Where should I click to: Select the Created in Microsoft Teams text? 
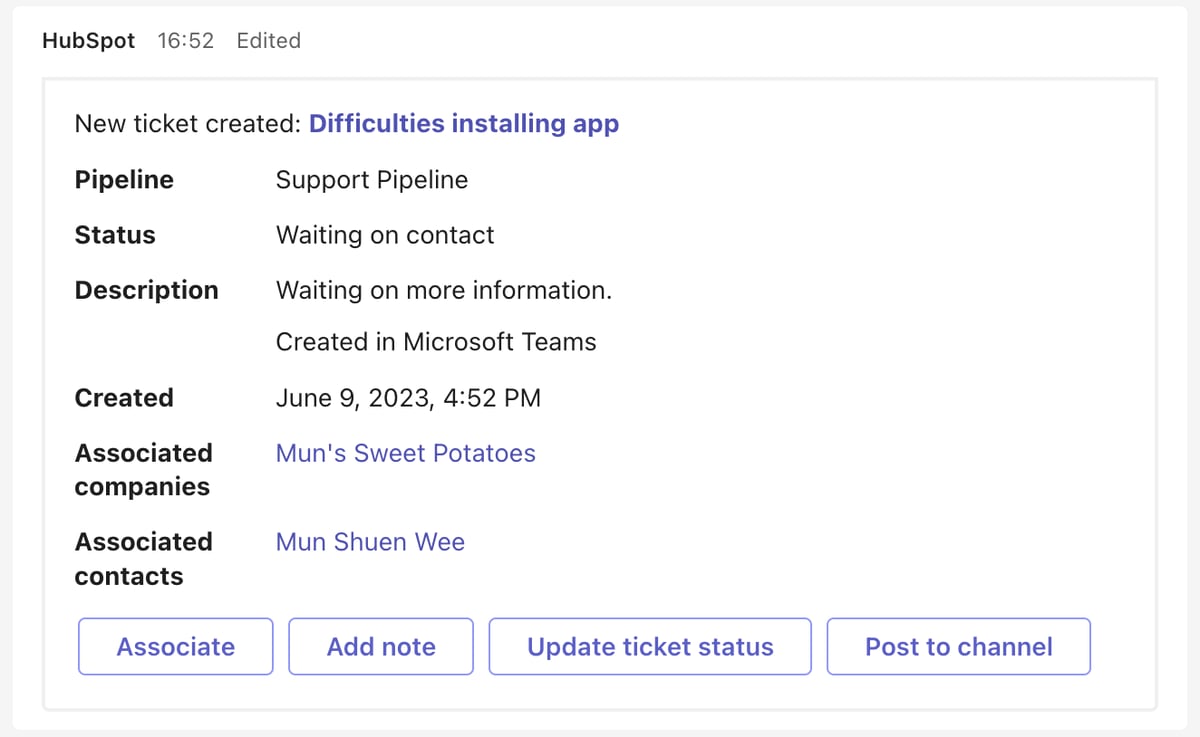[x=436, y=341]
